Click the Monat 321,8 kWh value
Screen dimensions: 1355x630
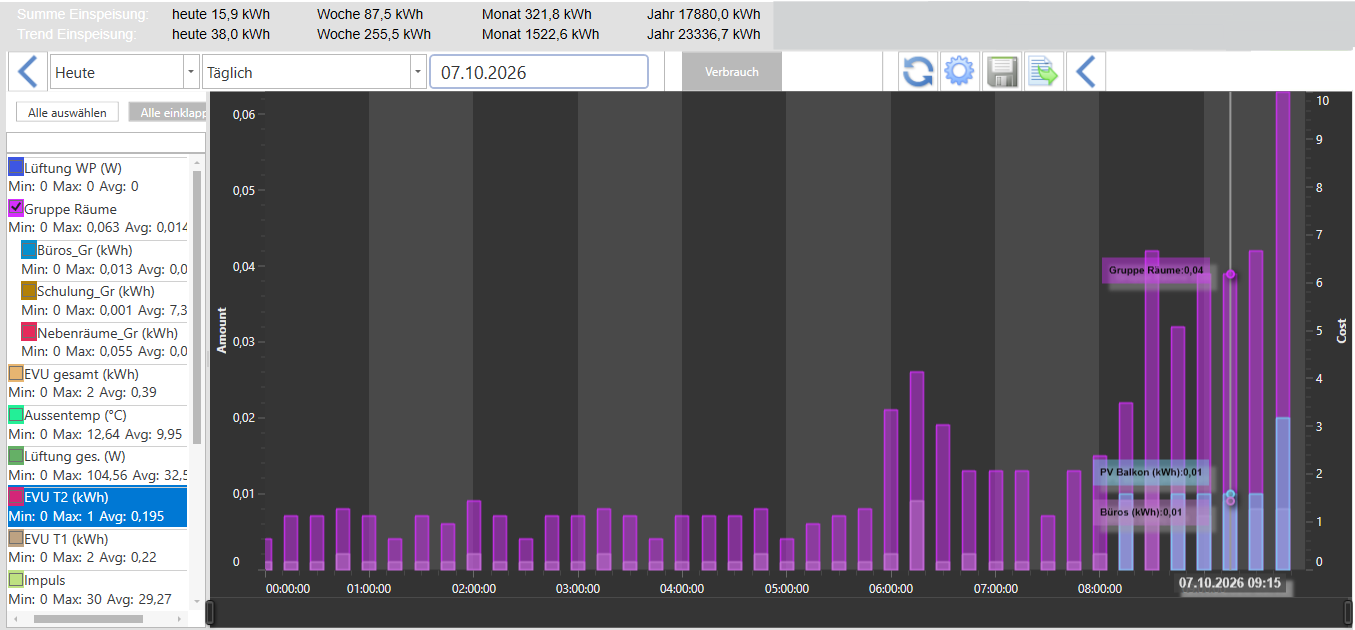coord(536,15)
